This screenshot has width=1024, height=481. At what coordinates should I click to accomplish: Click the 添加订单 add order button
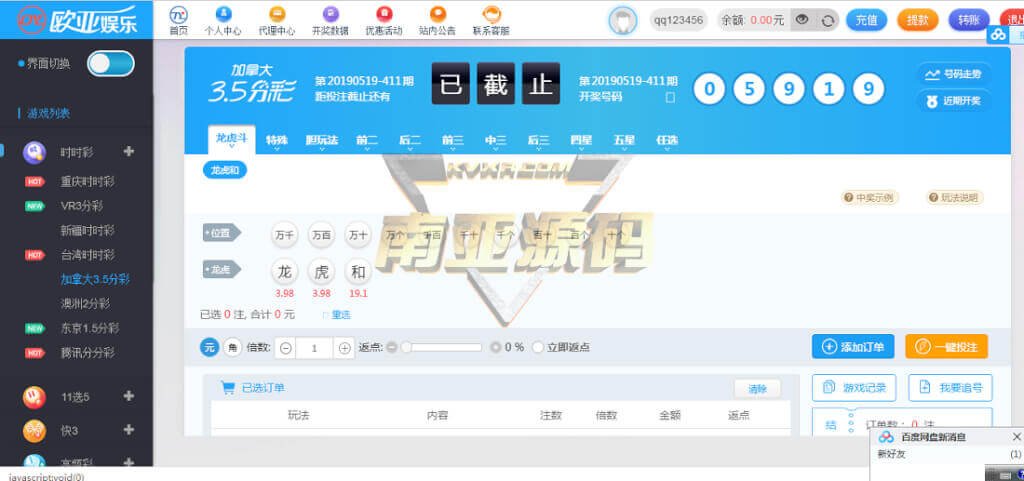(x=852, y=347)
